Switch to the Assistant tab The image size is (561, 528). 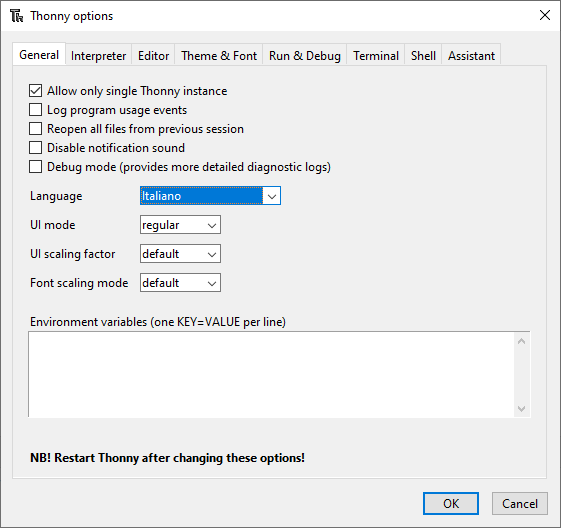471,55
